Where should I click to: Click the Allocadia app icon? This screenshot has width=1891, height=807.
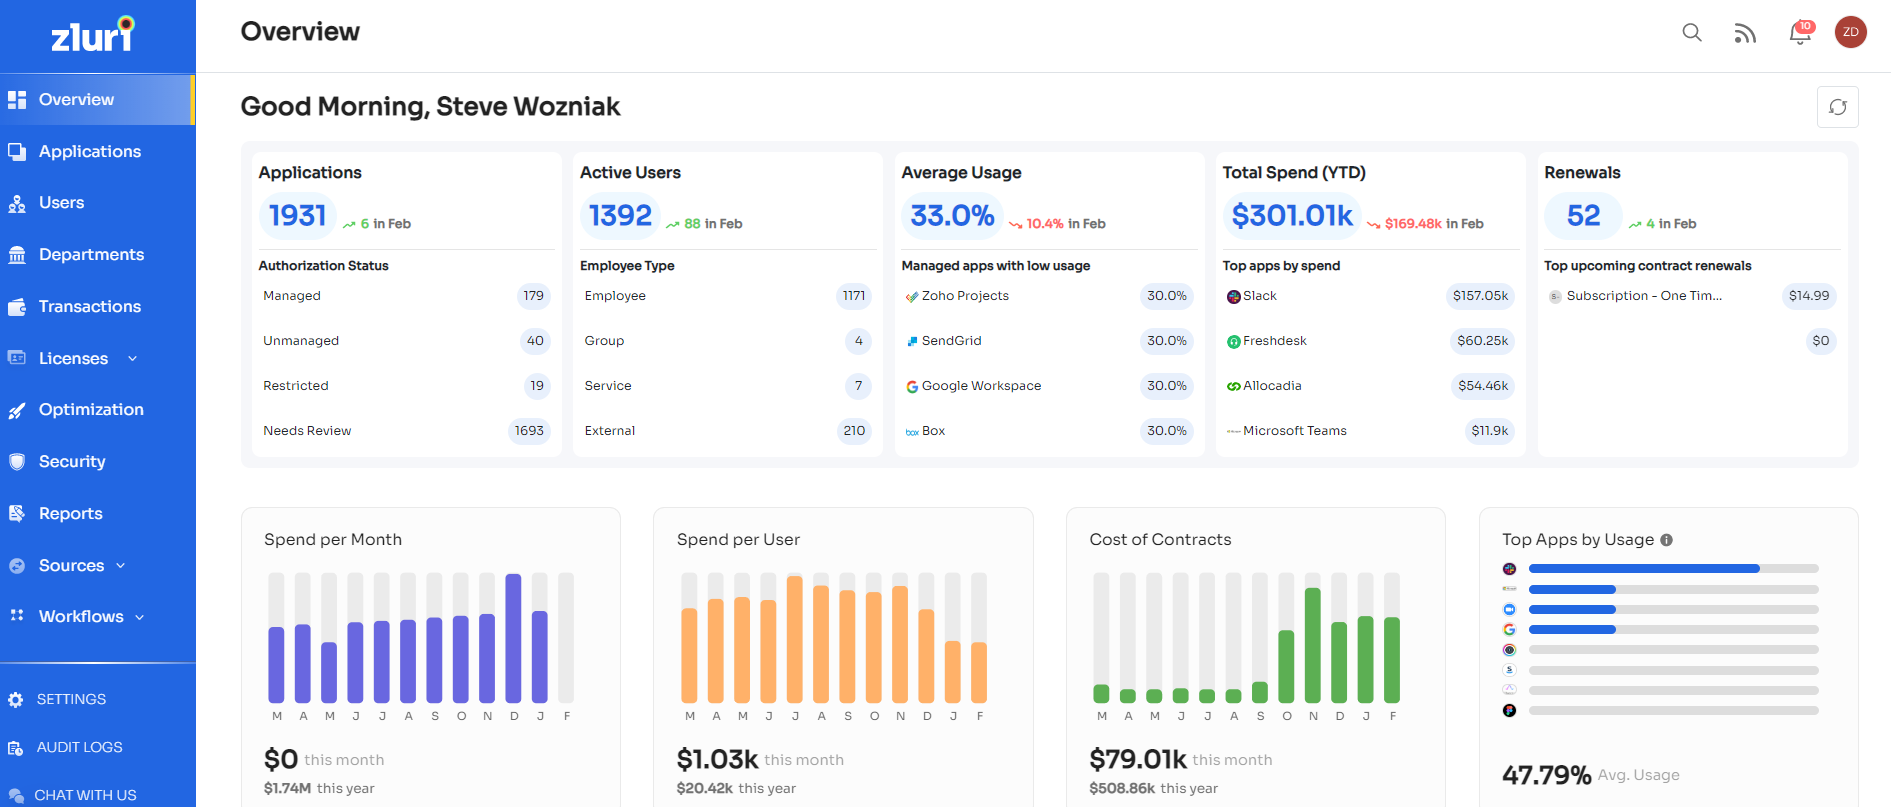(1234, 387)
